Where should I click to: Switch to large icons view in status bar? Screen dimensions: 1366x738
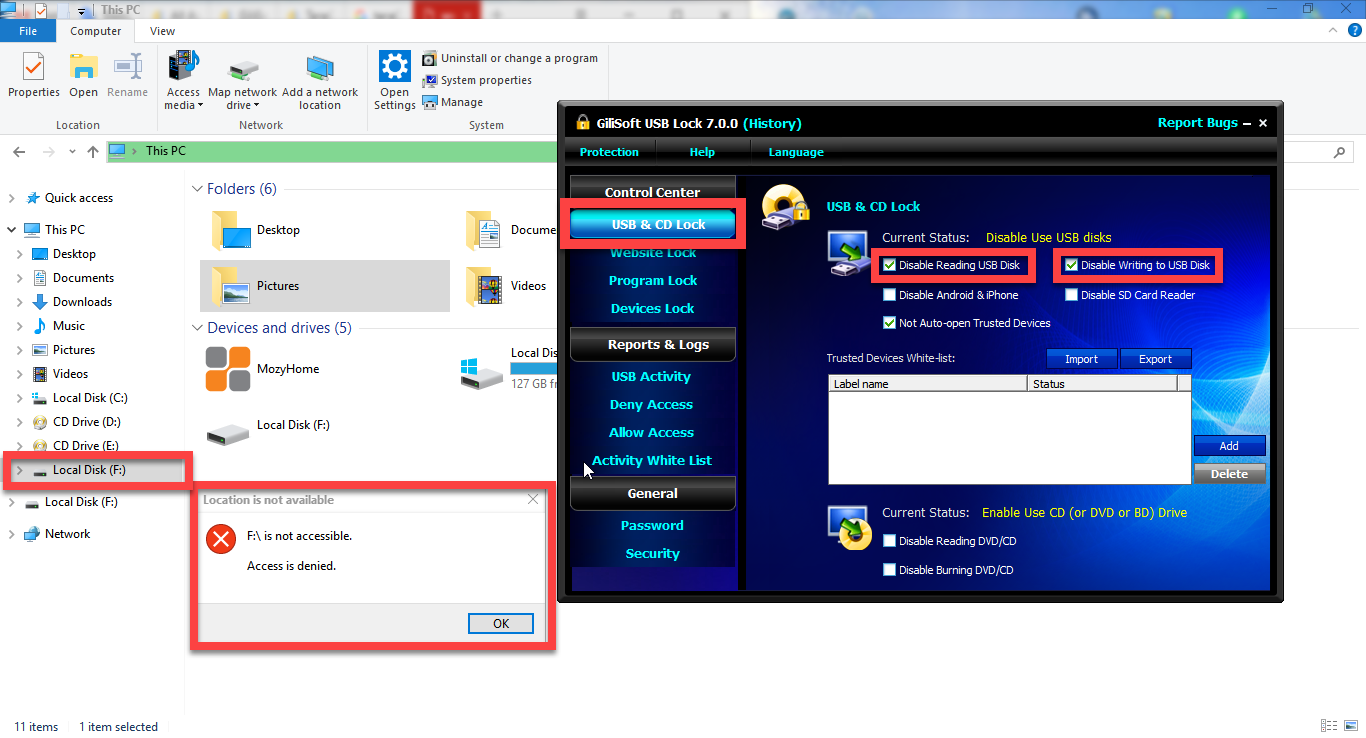tap(1350, 726)
